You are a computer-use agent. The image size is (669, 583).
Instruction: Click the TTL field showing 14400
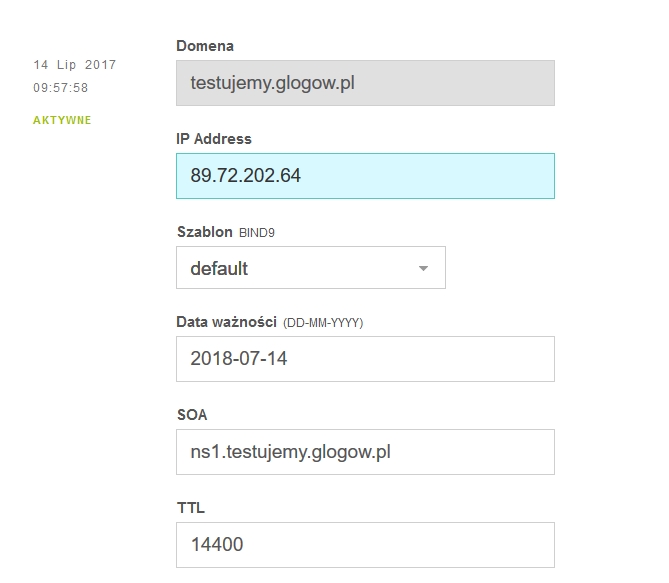(x=365, y=545)
